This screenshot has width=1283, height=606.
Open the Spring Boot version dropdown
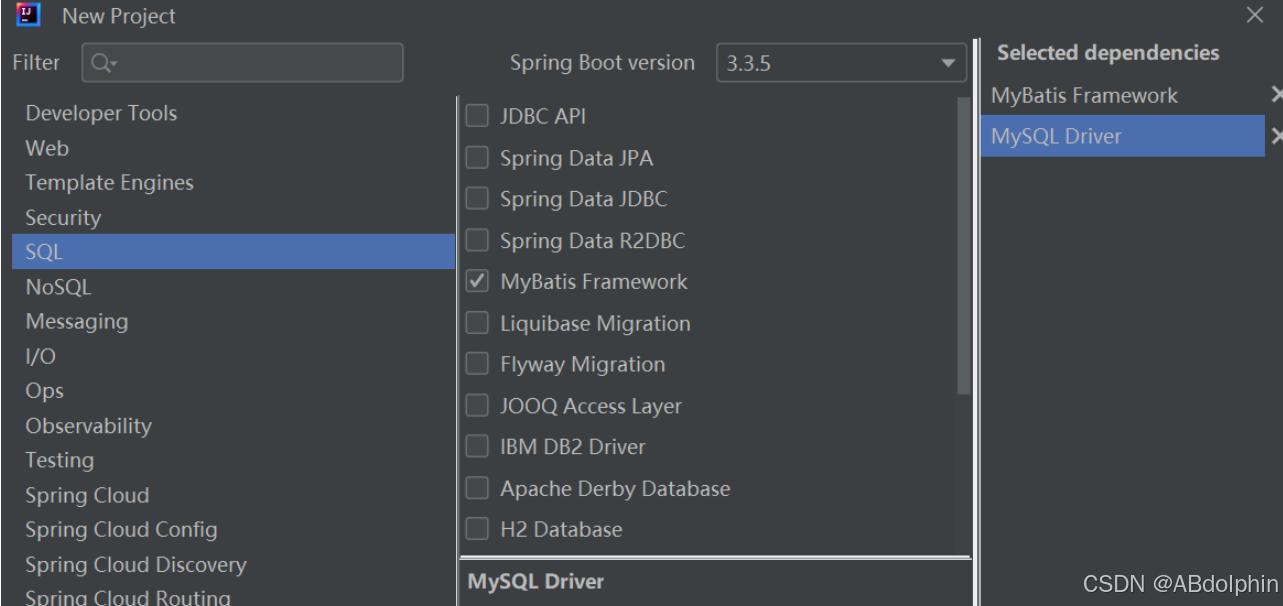pyautogui.click(x=841, y=63)
